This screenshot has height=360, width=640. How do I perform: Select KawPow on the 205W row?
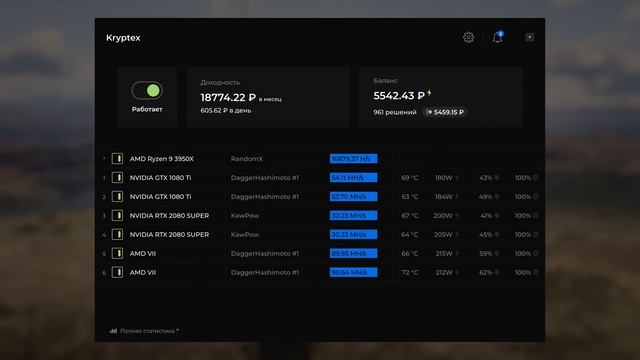244,235
